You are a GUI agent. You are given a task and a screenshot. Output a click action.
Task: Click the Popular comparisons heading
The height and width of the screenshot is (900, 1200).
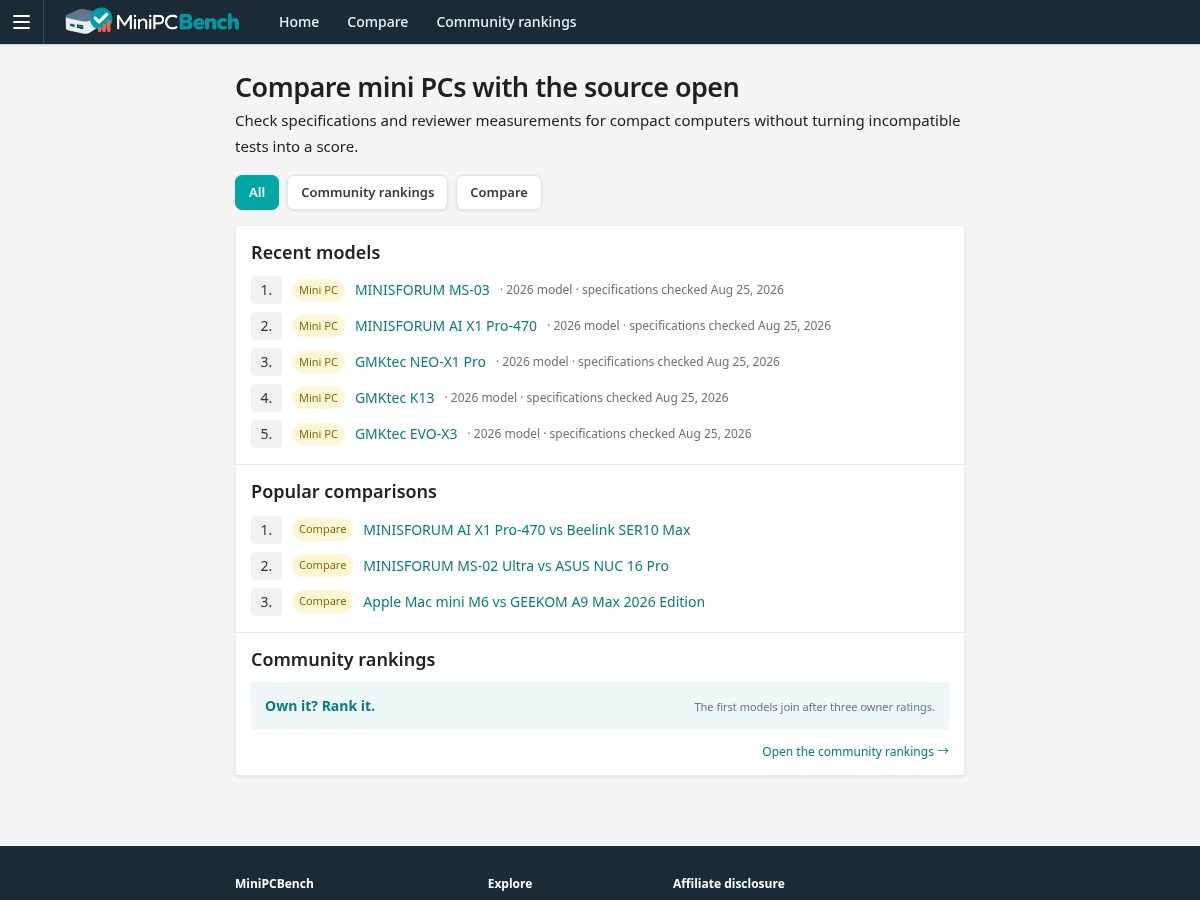click(344, 491)
